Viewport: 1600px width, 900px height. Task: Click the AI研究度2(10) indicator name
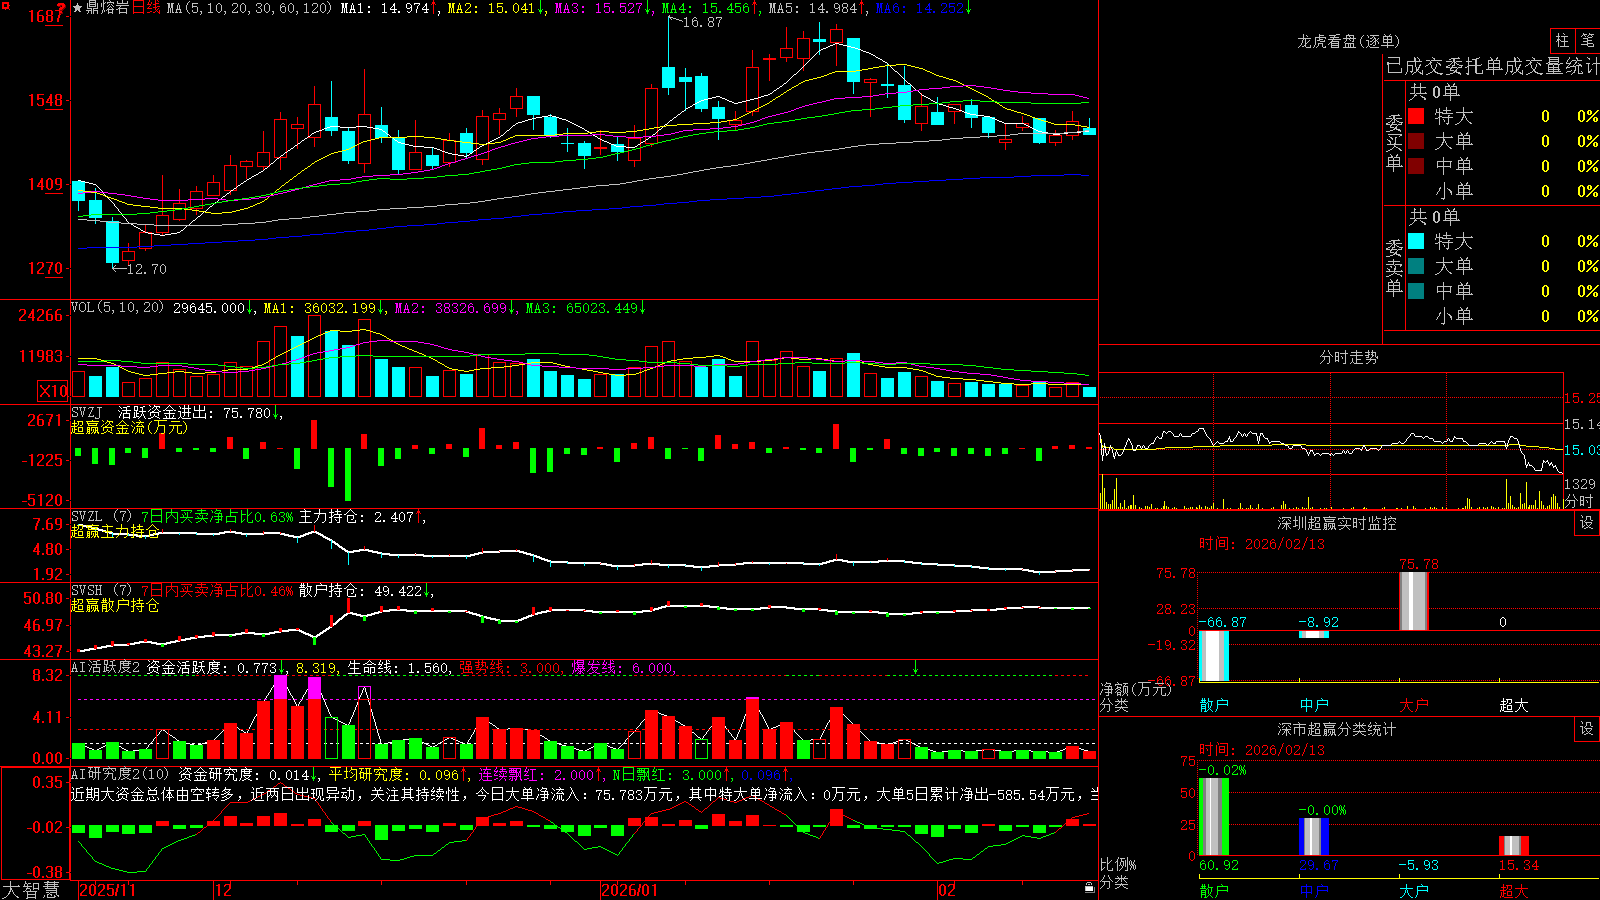pyautogui.click(x=120, y=774)
